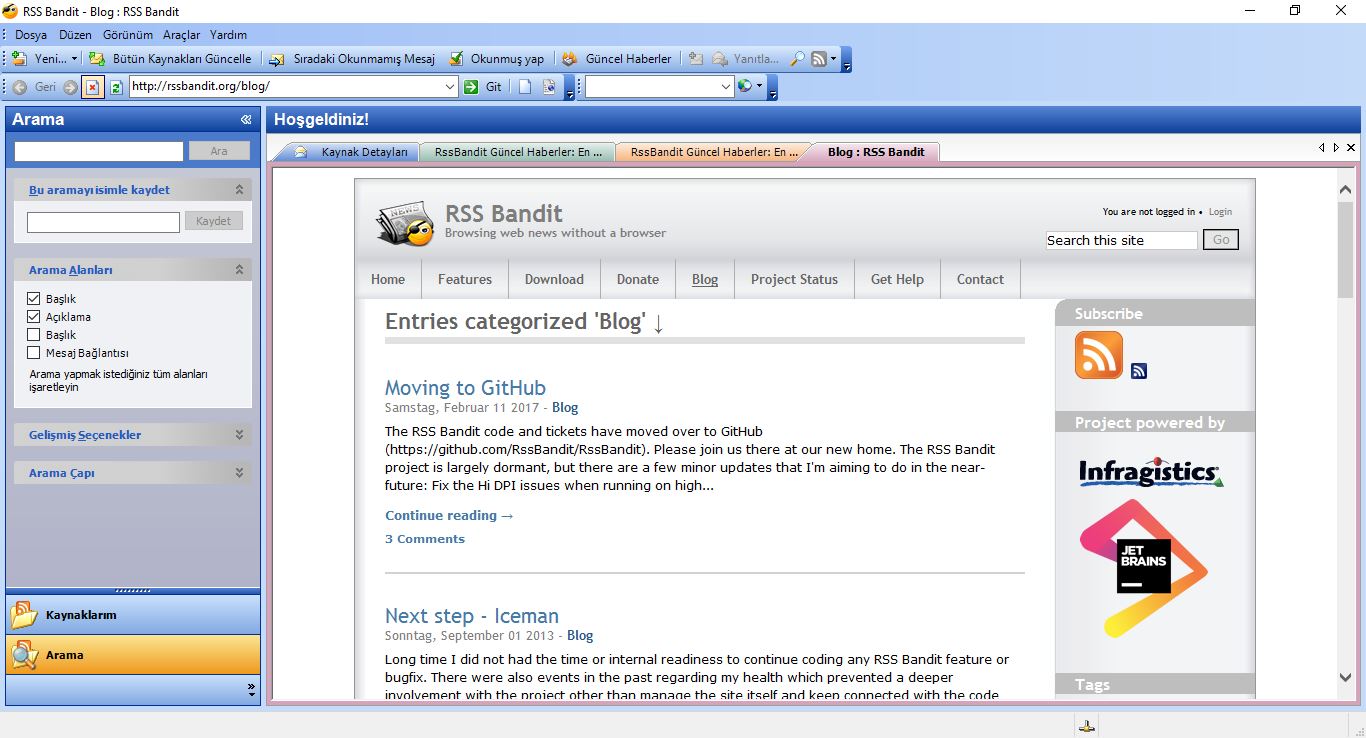This screenshot has height=738, width=1366.
Task: Open the web search combo box dropdown
Action: point(727,87)
